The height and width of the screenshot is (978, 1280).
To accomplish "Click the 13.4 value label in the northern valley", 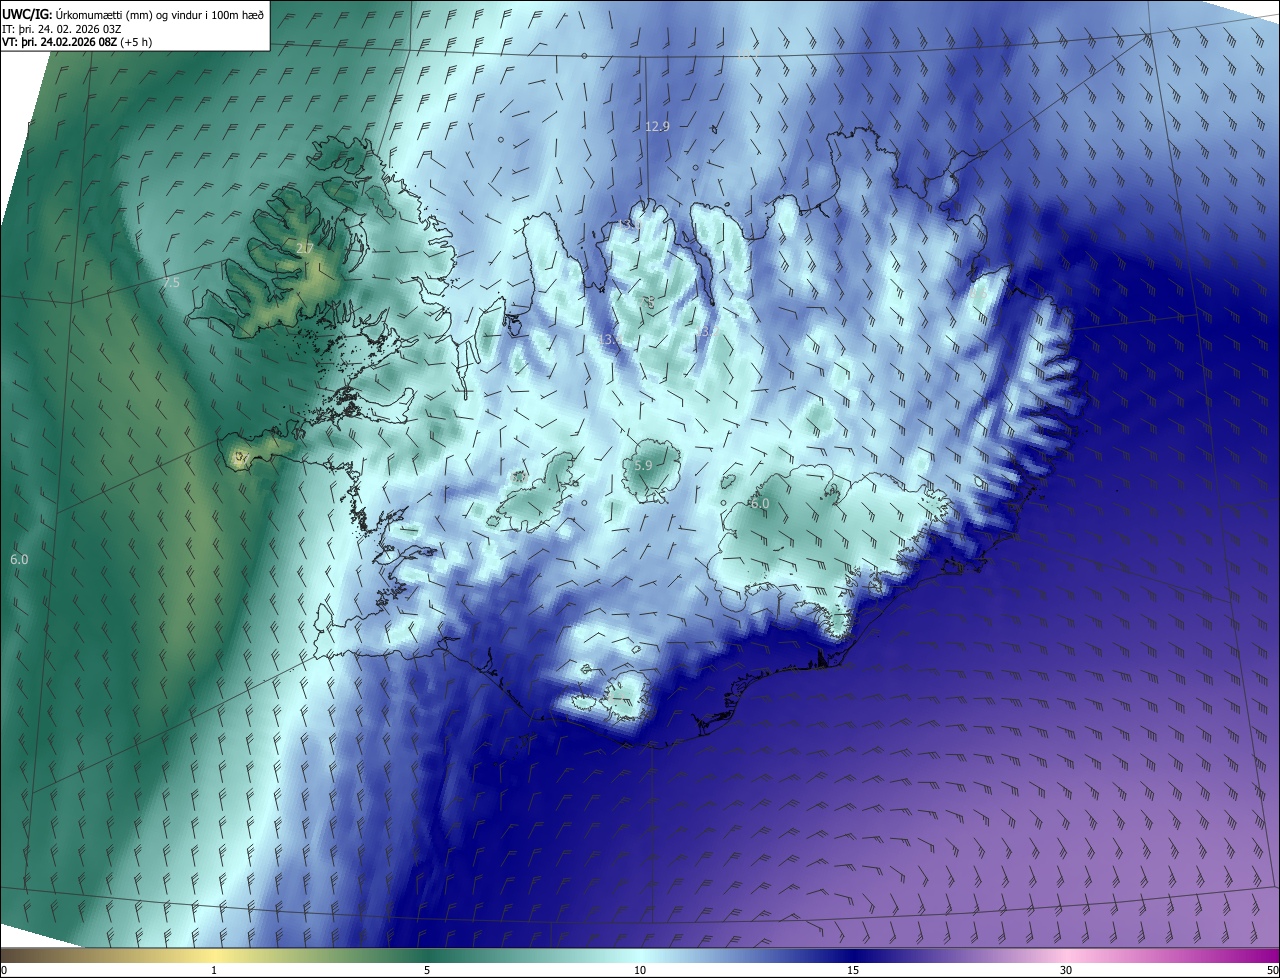I will coord(610,340).
